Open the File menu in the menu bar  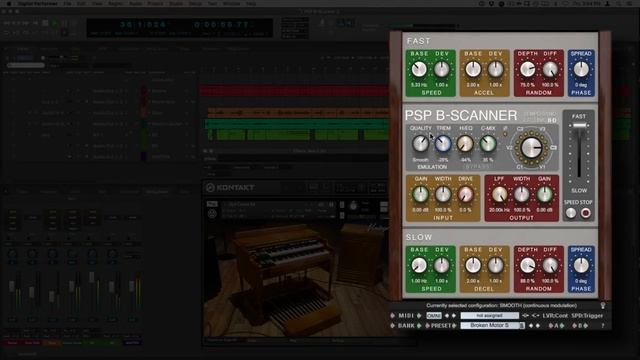pyautogui.click(x=68, y=4)
